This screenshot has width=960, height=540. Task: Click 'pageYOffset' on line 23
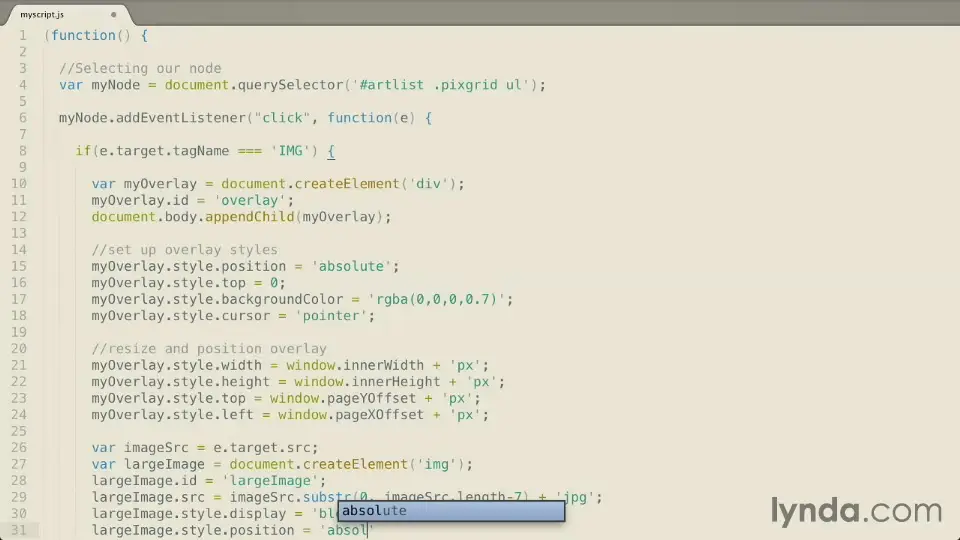(x=372, y=399)
